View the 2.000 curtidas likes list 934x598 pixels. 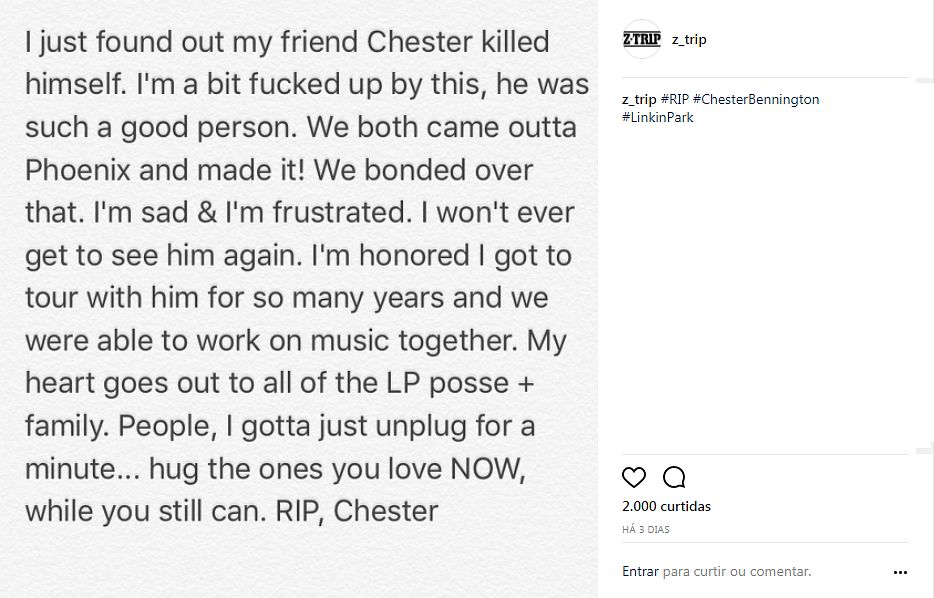tap(666, 506)
